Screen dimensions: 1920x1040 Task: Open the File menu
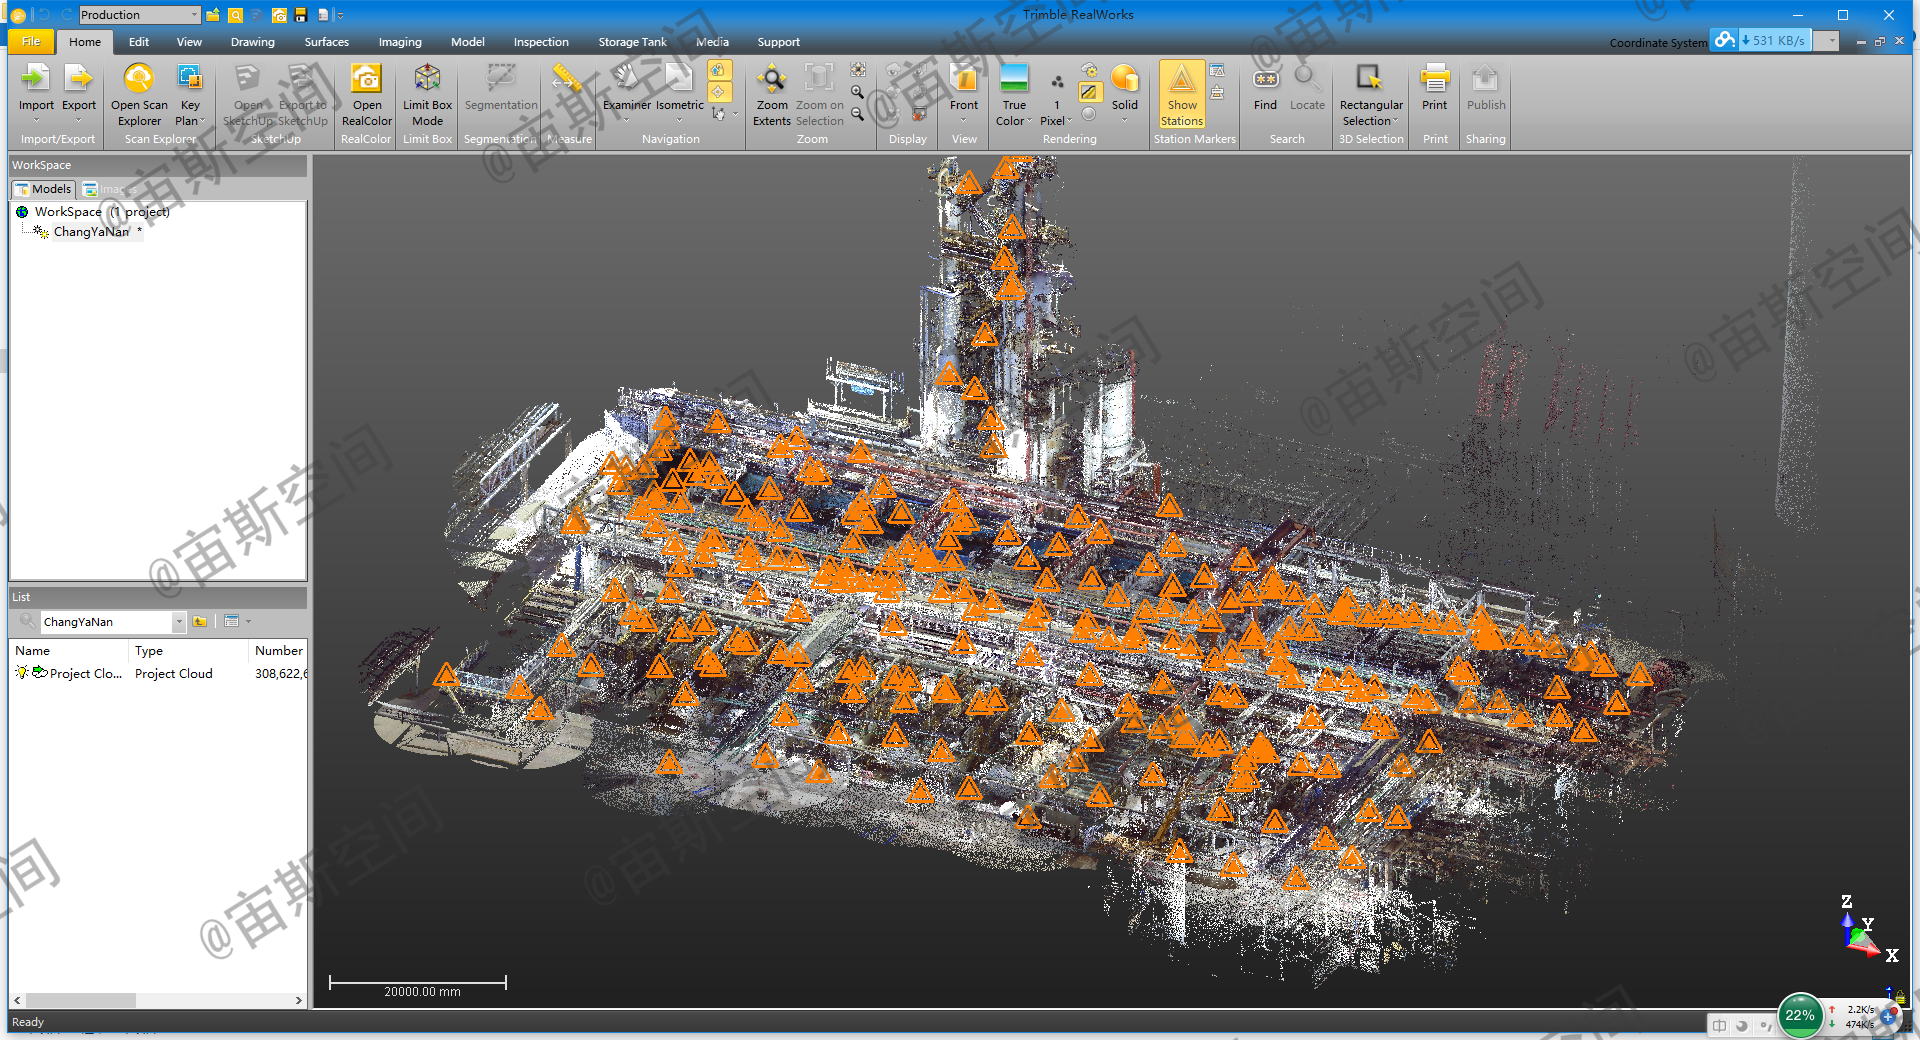(x=31, y=42)
